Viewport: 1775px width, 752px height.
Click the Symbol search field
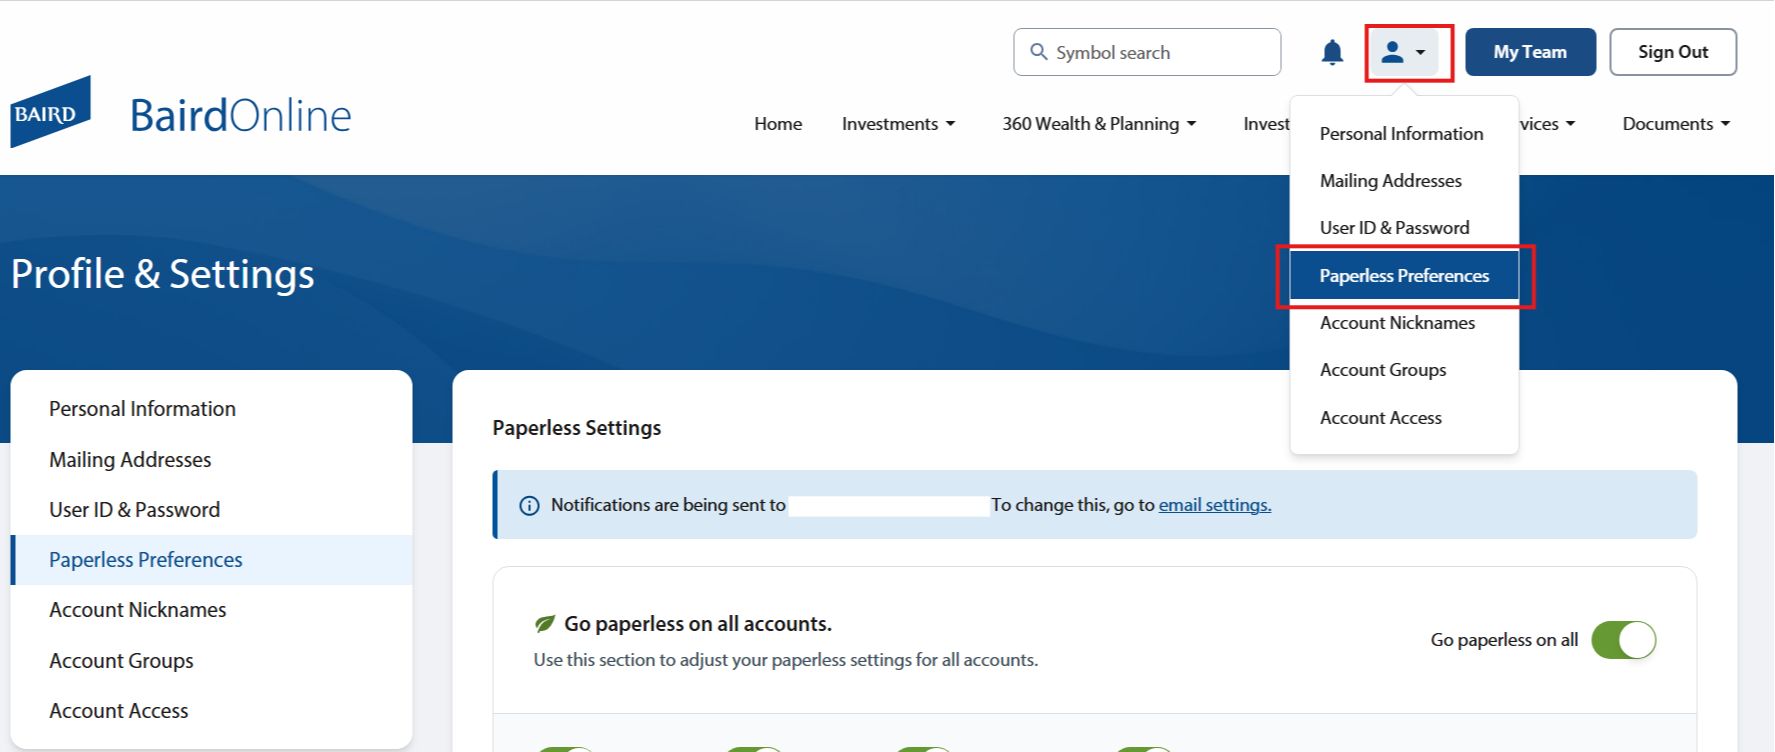[x=1147, y=52]
